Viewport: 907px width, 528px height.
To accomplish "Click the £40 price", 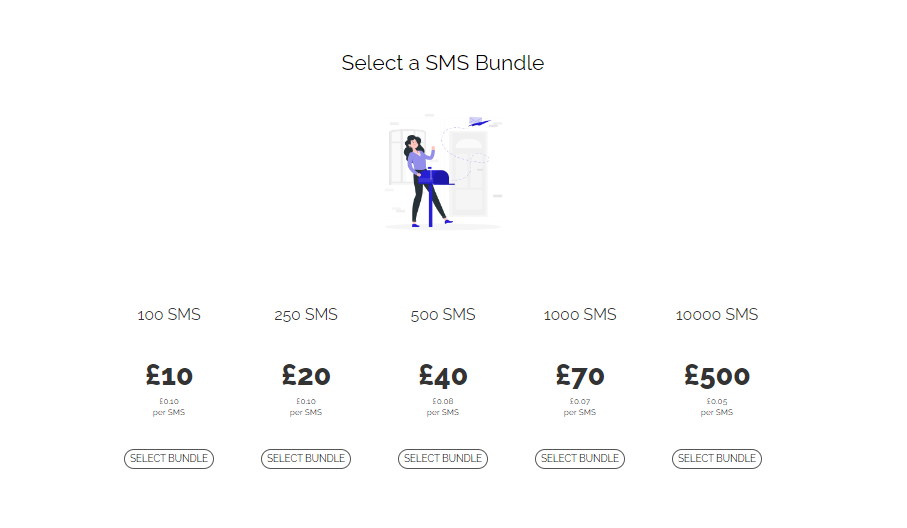I will tap(443, 376).
